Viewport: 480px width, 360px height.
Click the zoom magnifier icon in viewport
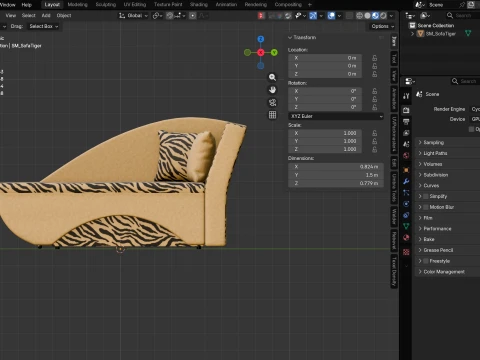pos(272,77)
